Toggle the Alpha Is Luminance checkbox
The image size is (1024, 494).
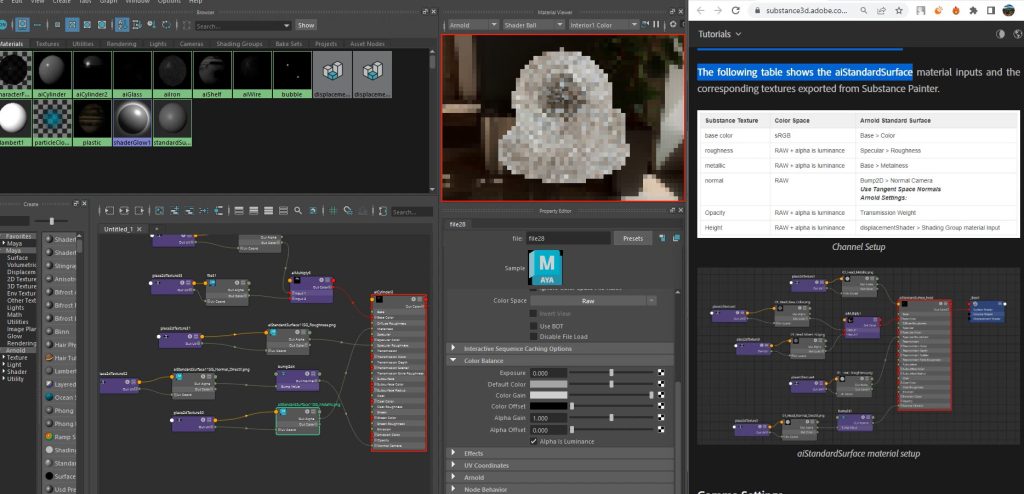[x=534, y=442]
